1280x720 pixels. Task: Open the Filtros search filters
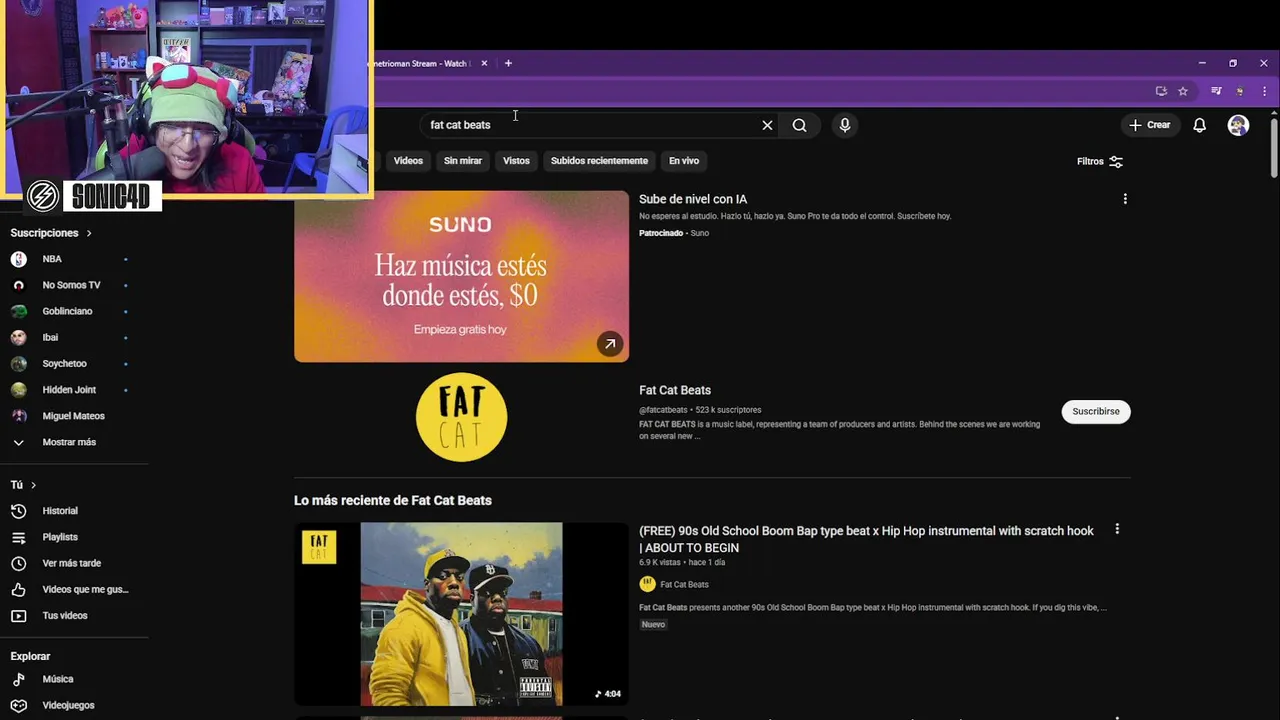[1100, 161]
